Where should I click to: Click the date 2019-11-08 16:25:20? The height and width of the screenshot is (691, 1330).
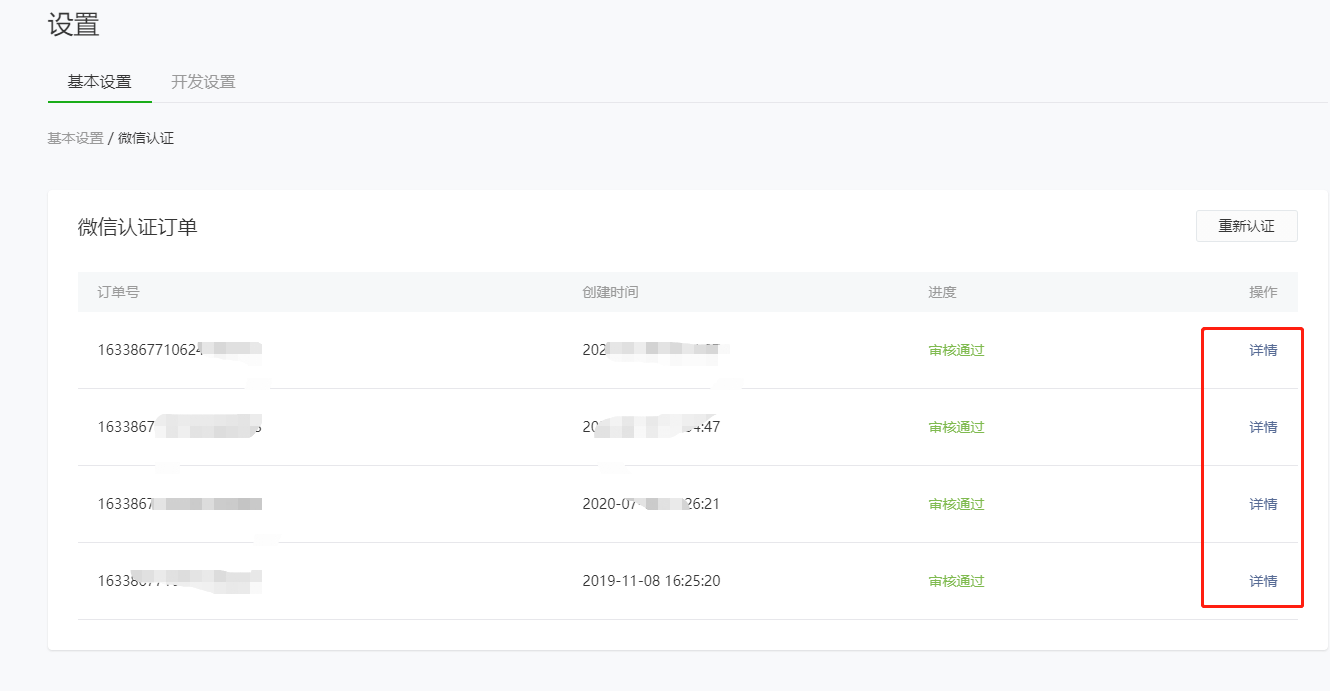(651, 581)
